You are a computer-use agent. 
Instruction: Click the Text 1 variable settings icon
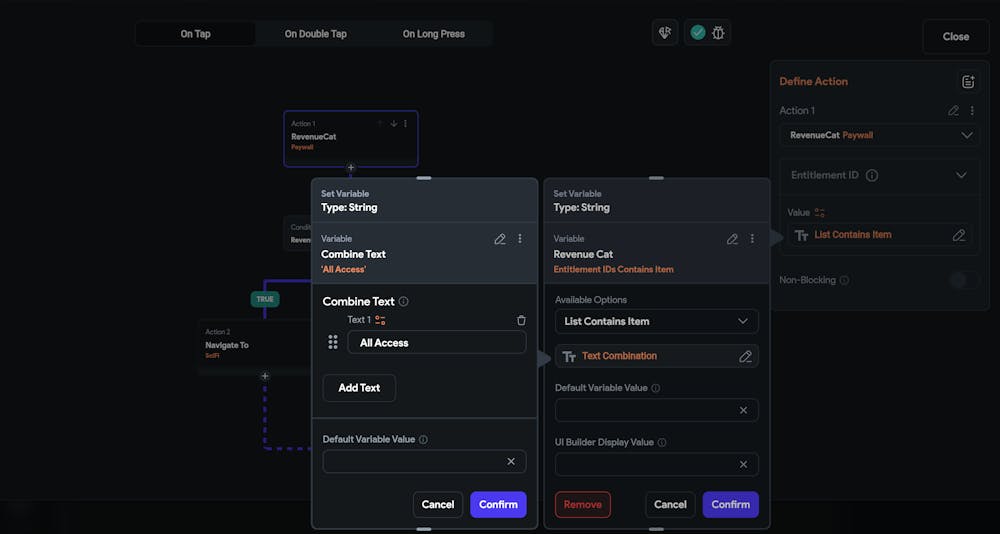tap(381, 320)
